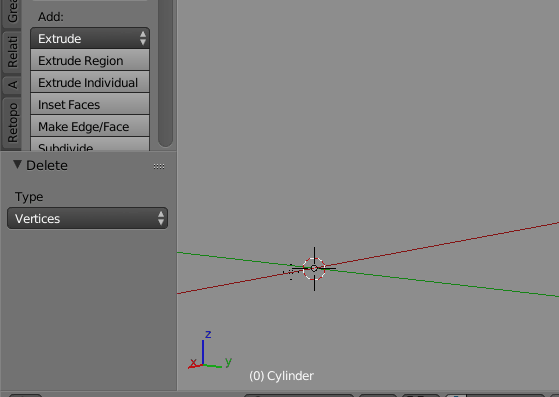
Task: Open the Grease Pencil vertical tab
Action: pos(11,12)
